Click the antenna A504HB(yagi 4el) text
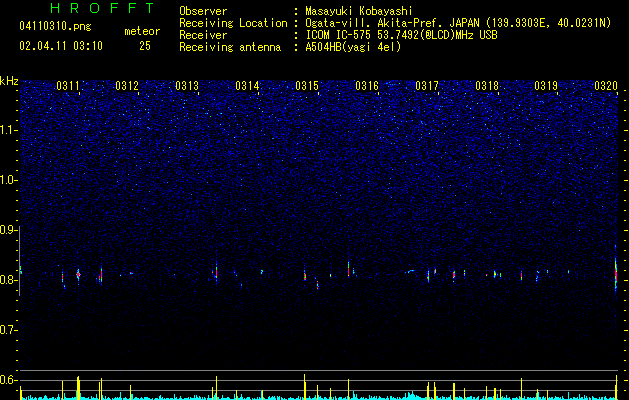This screenshot has height=400, width=629. coord(353,47)
